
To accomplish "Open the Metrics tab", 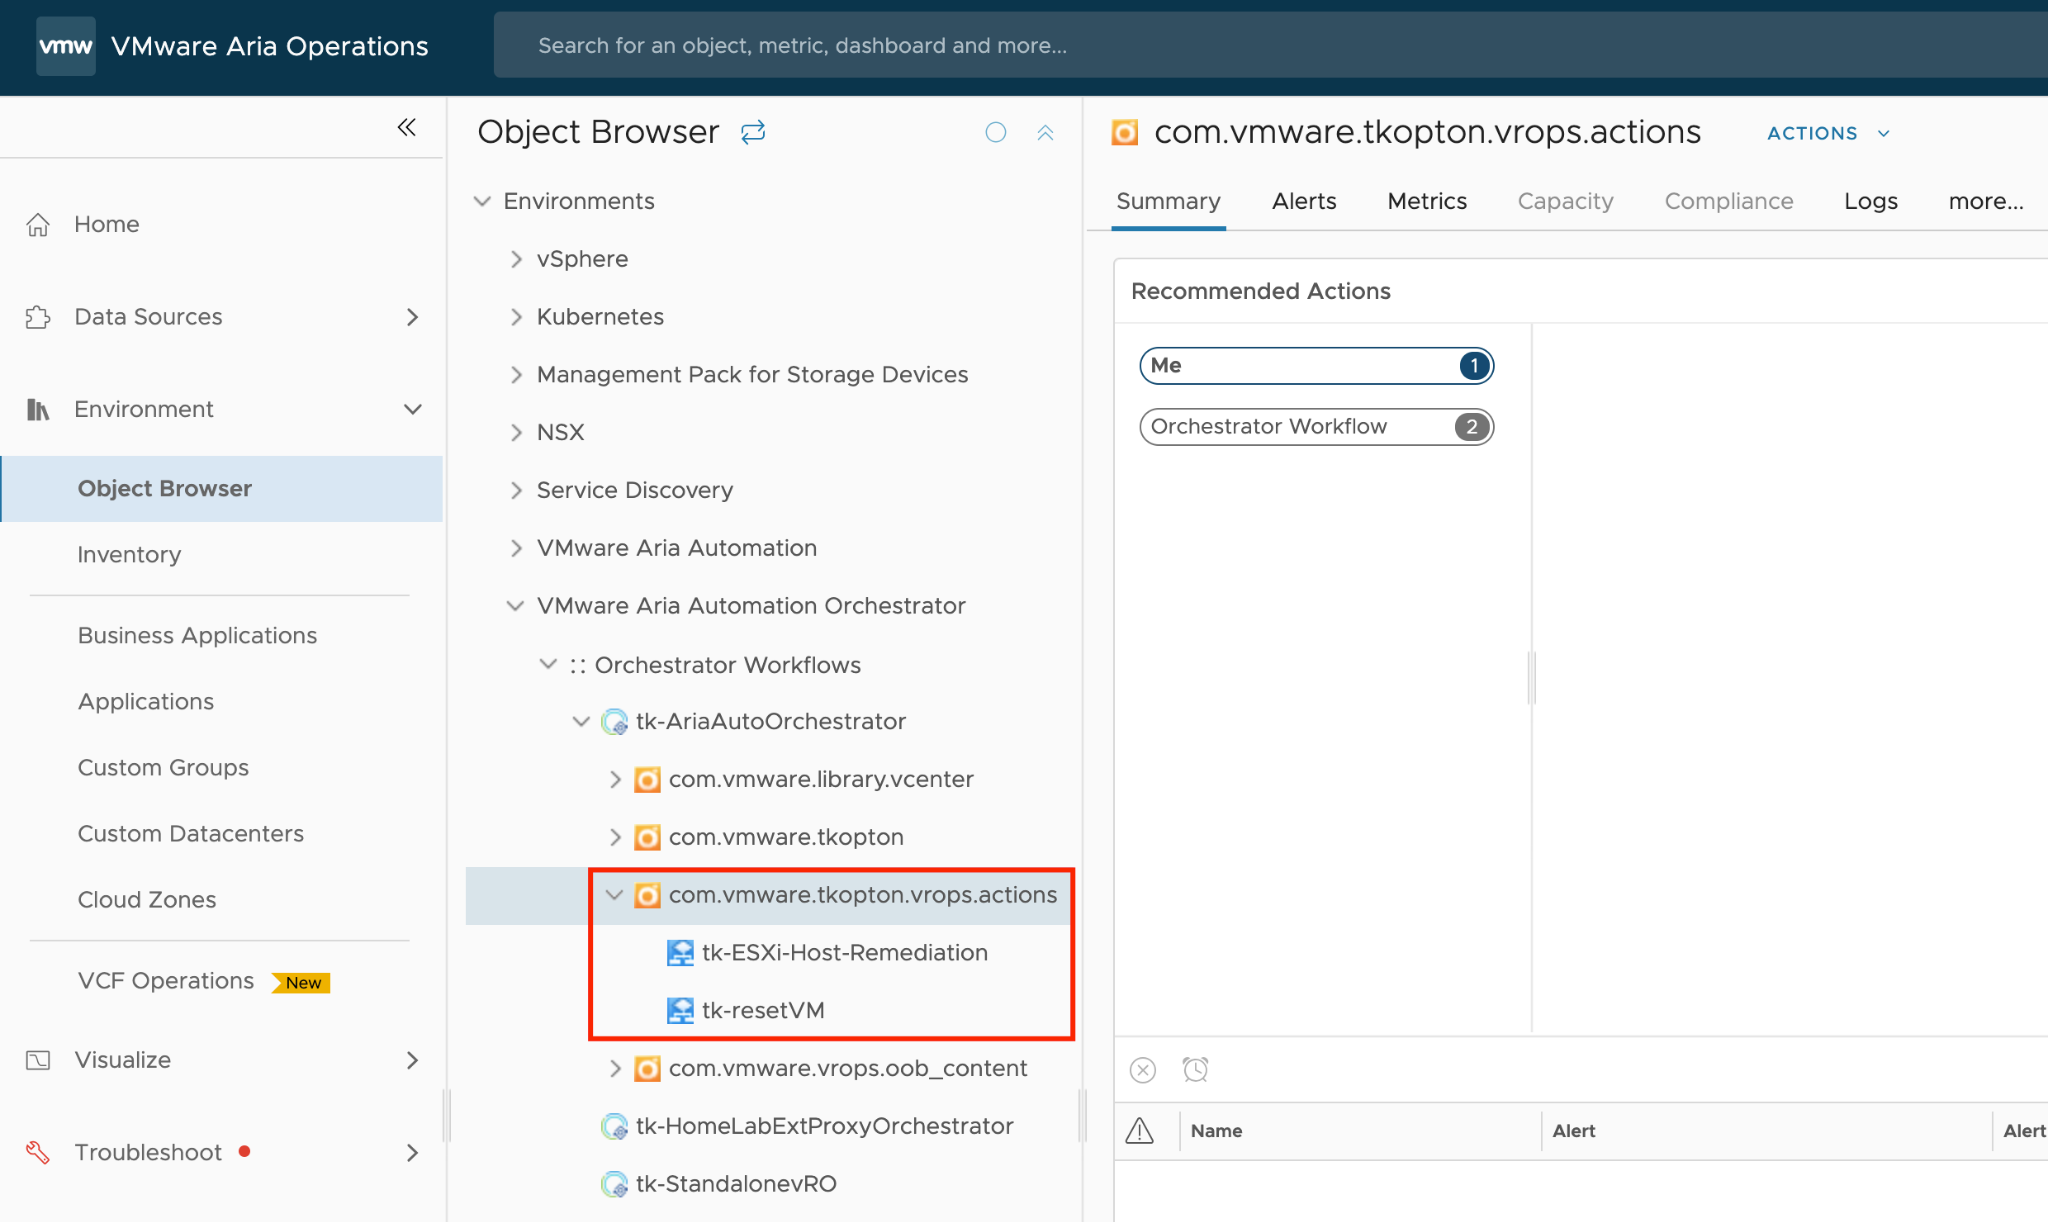I will [1427, 201].
